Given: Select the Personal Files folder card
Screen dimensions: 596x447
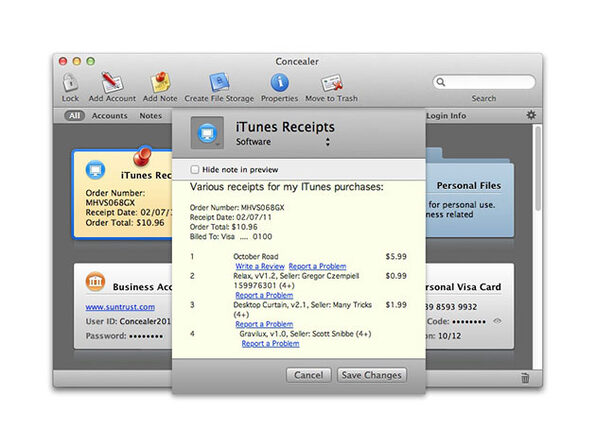Looking at the screenshot, I should [x=470, y=194].
